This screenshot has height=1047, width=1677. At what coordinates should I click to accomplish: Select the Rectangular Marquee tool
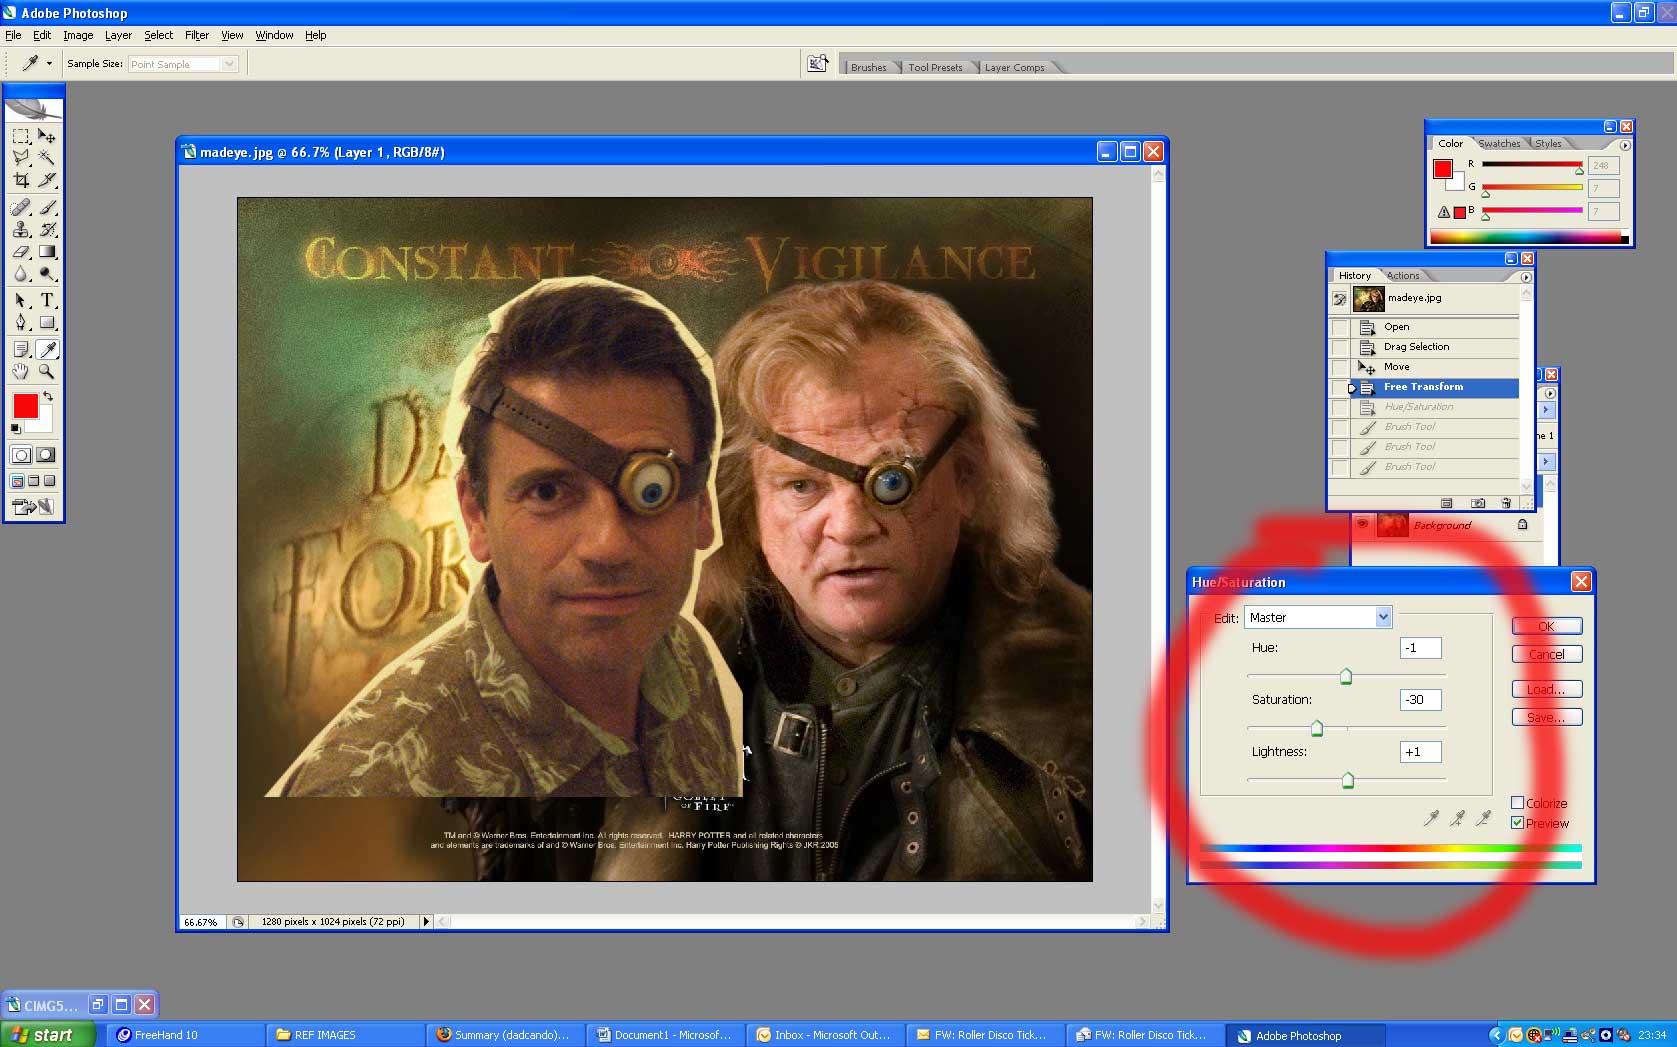click(21, 136)
